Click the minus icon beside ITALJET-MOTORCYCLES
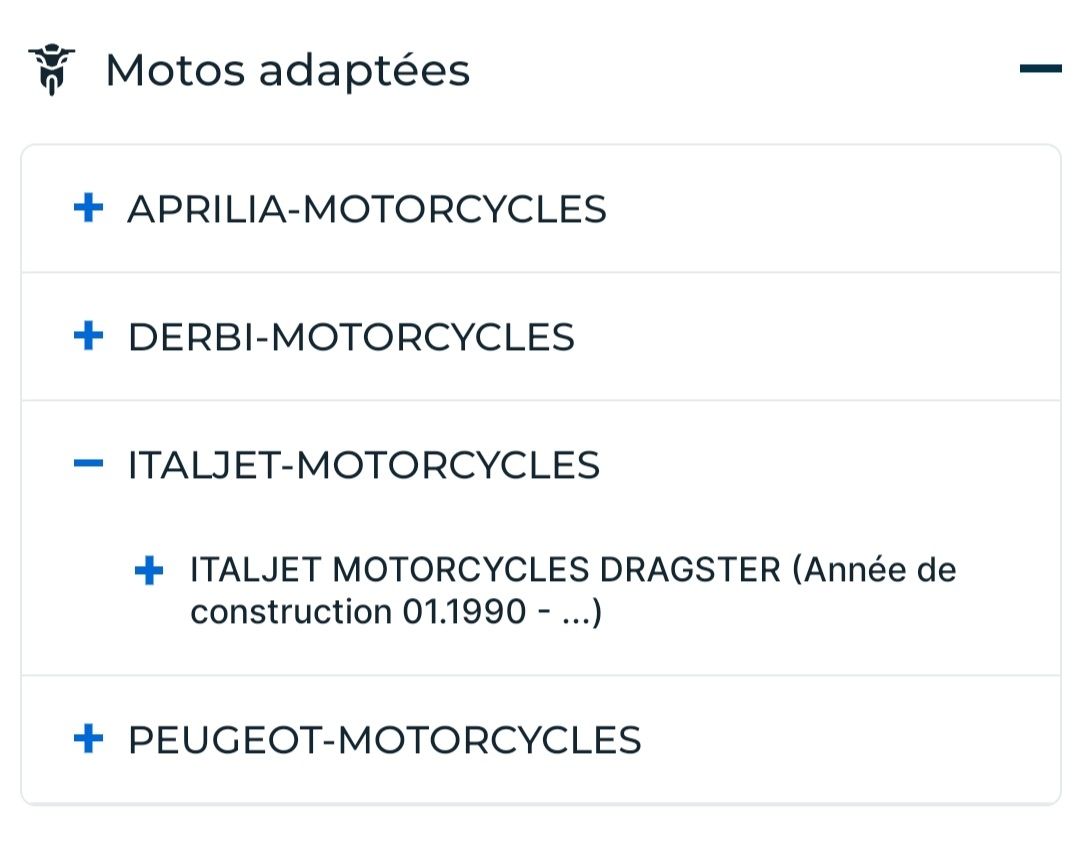This screenshot has width=1080, height=845. coord(89,464)
